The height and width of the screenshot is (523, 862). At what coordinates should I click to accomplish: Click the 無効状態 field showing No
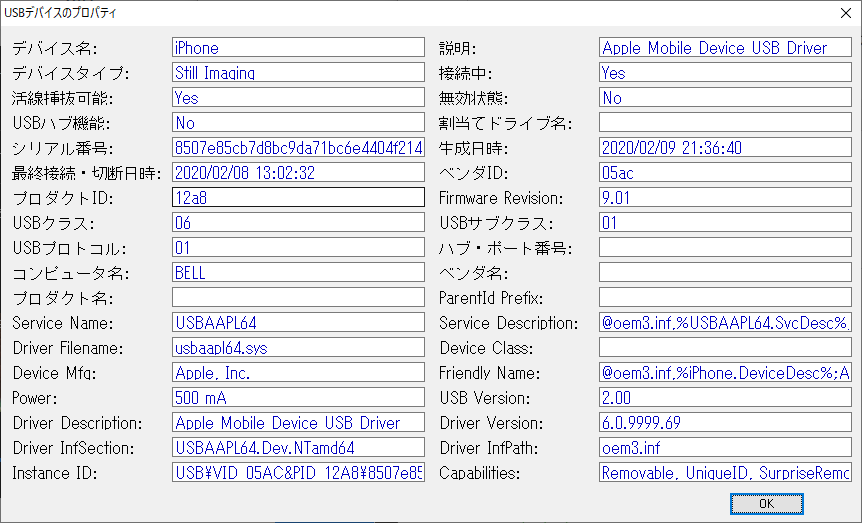pos(725,97)
